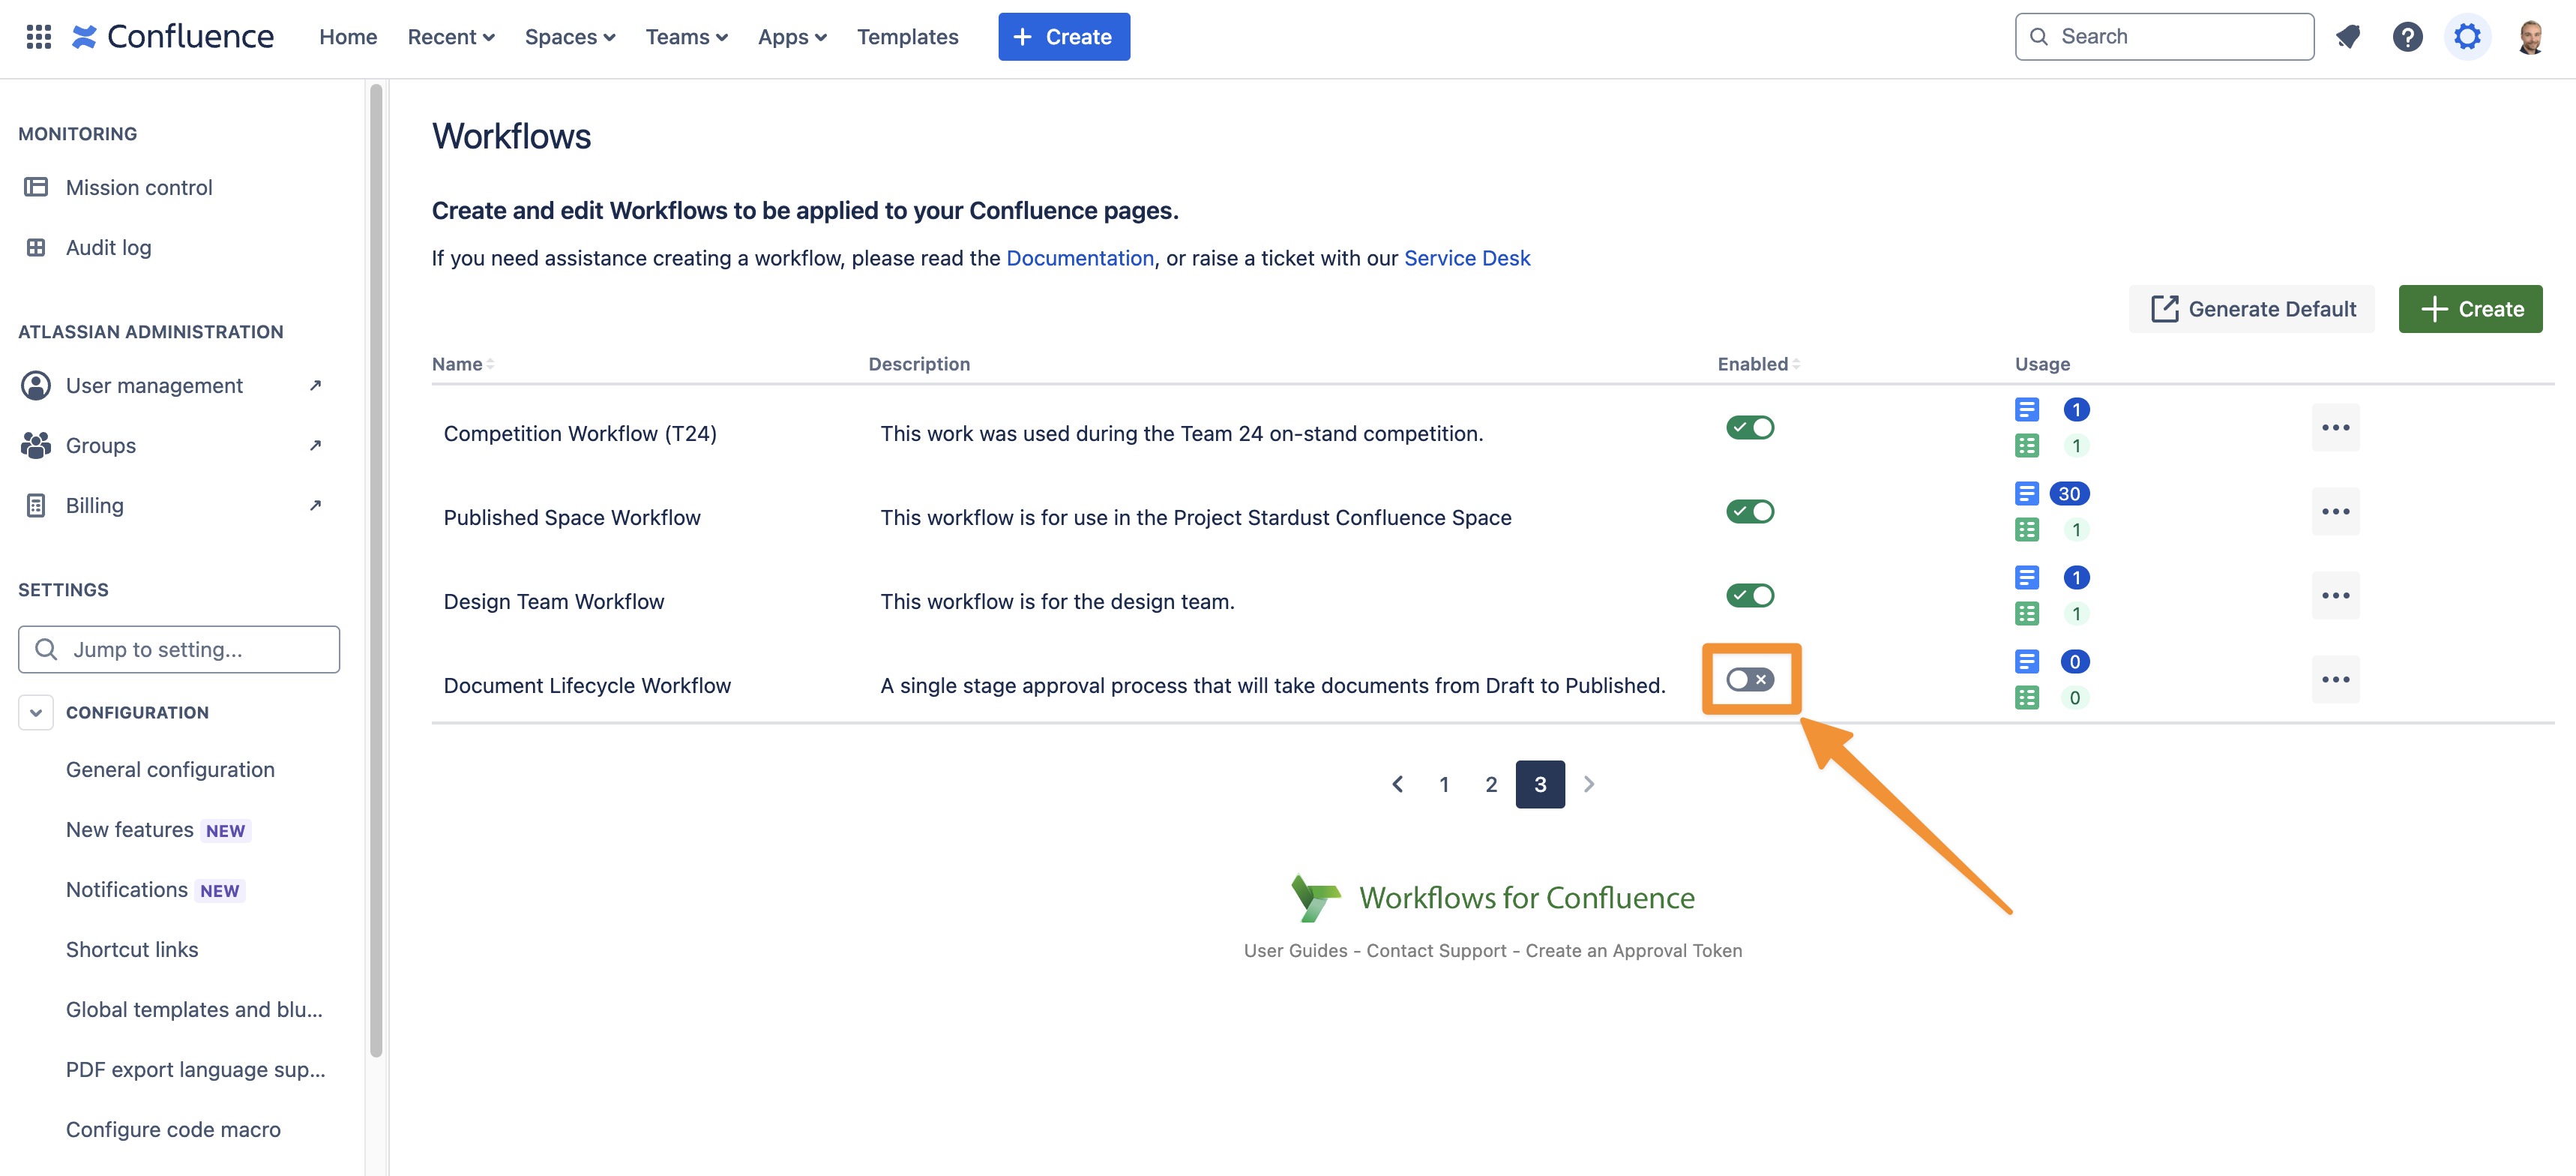Open the Documentation link

(x=1079, y=258)
